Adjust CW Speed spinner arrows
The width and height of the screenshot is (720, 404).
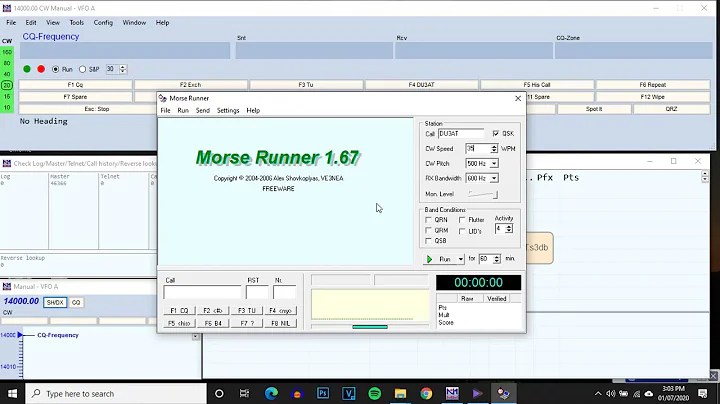[x=494, y=149]
